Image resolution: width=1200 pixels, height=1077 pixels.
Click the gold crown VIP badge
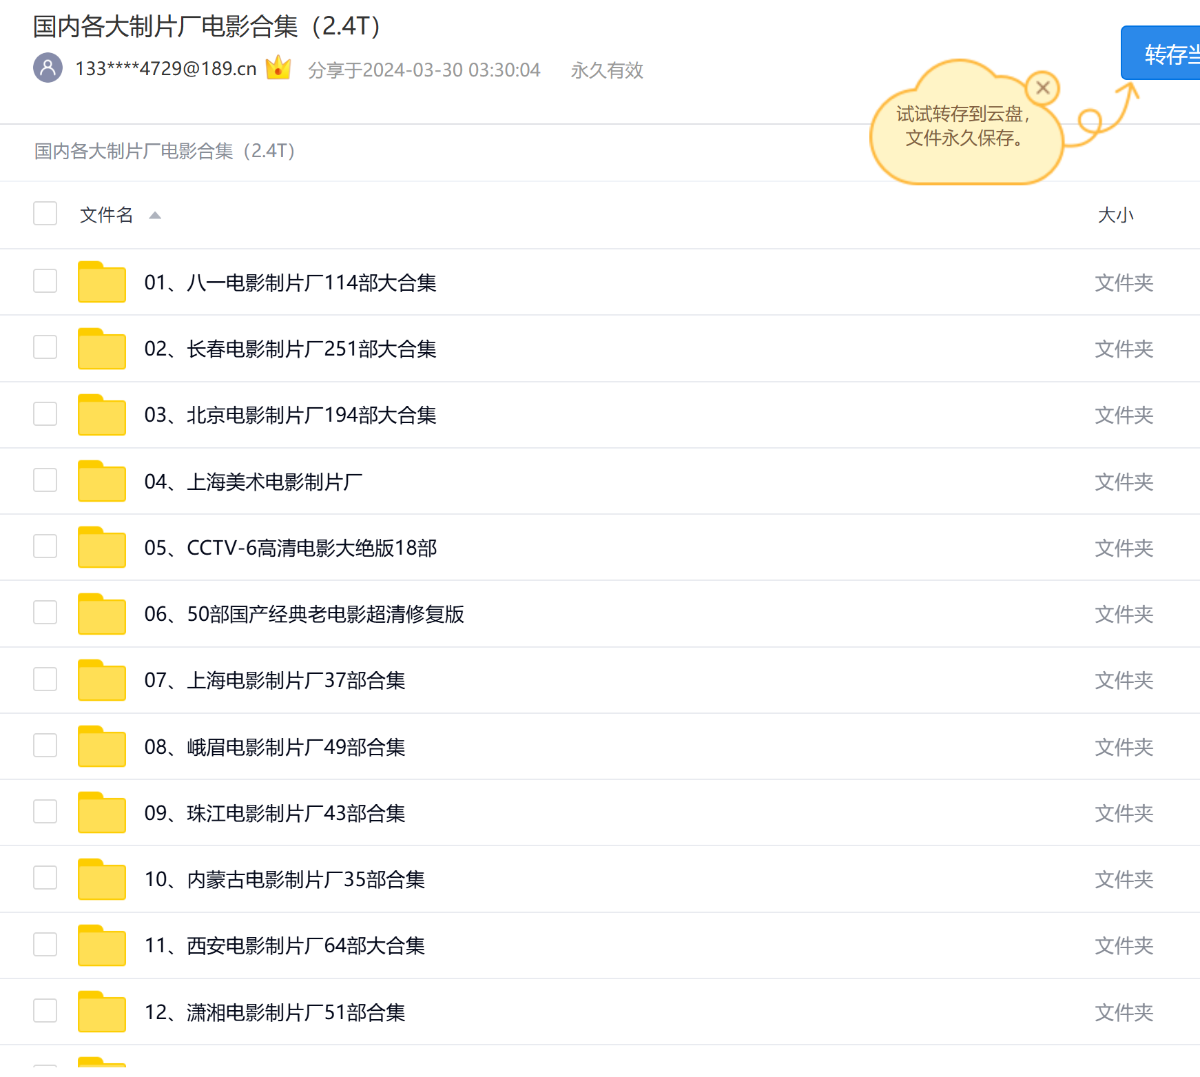(278, 68)
